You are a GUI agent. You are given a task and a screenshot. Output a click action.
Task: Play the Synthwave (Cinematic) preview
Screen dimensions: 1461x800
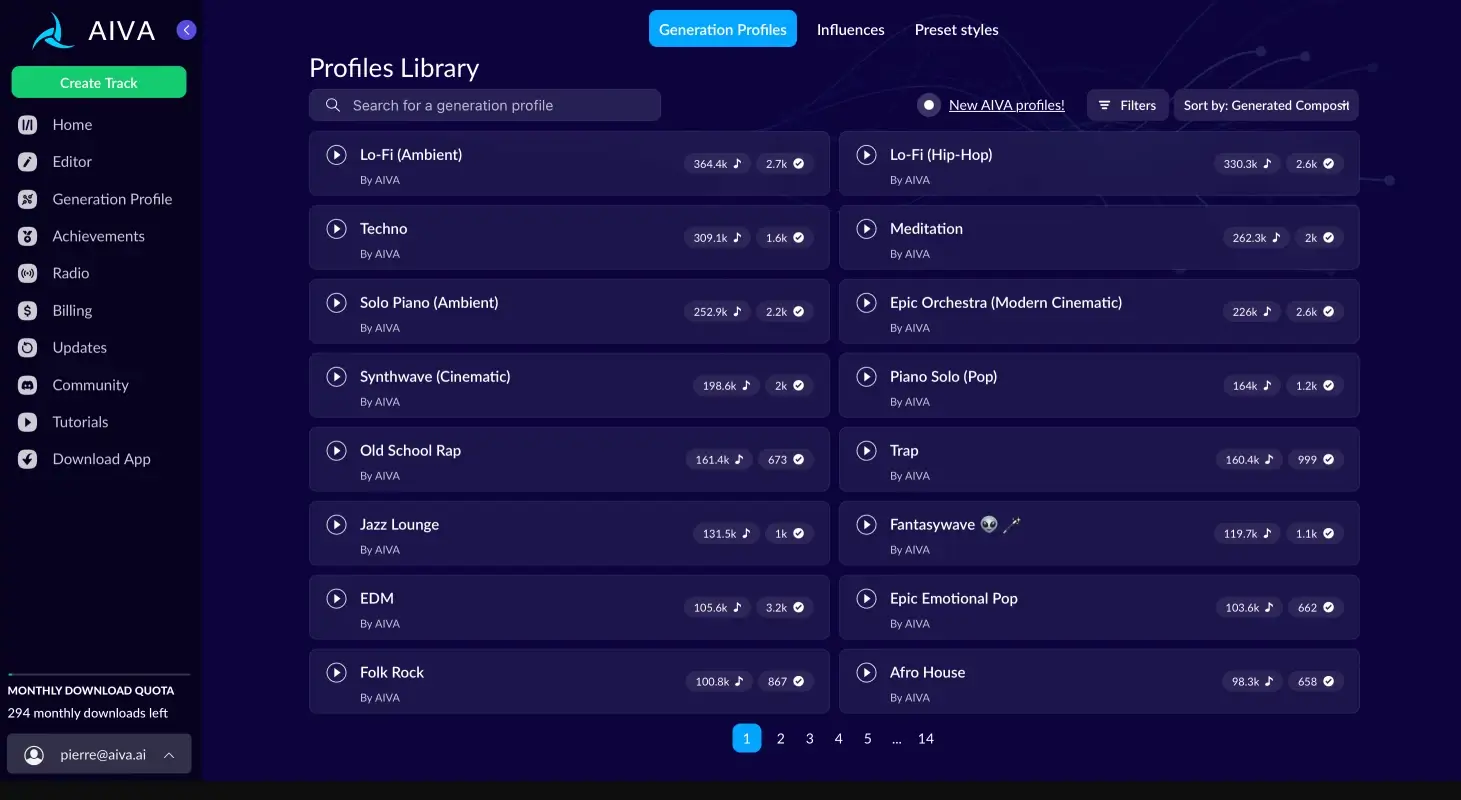337,377
